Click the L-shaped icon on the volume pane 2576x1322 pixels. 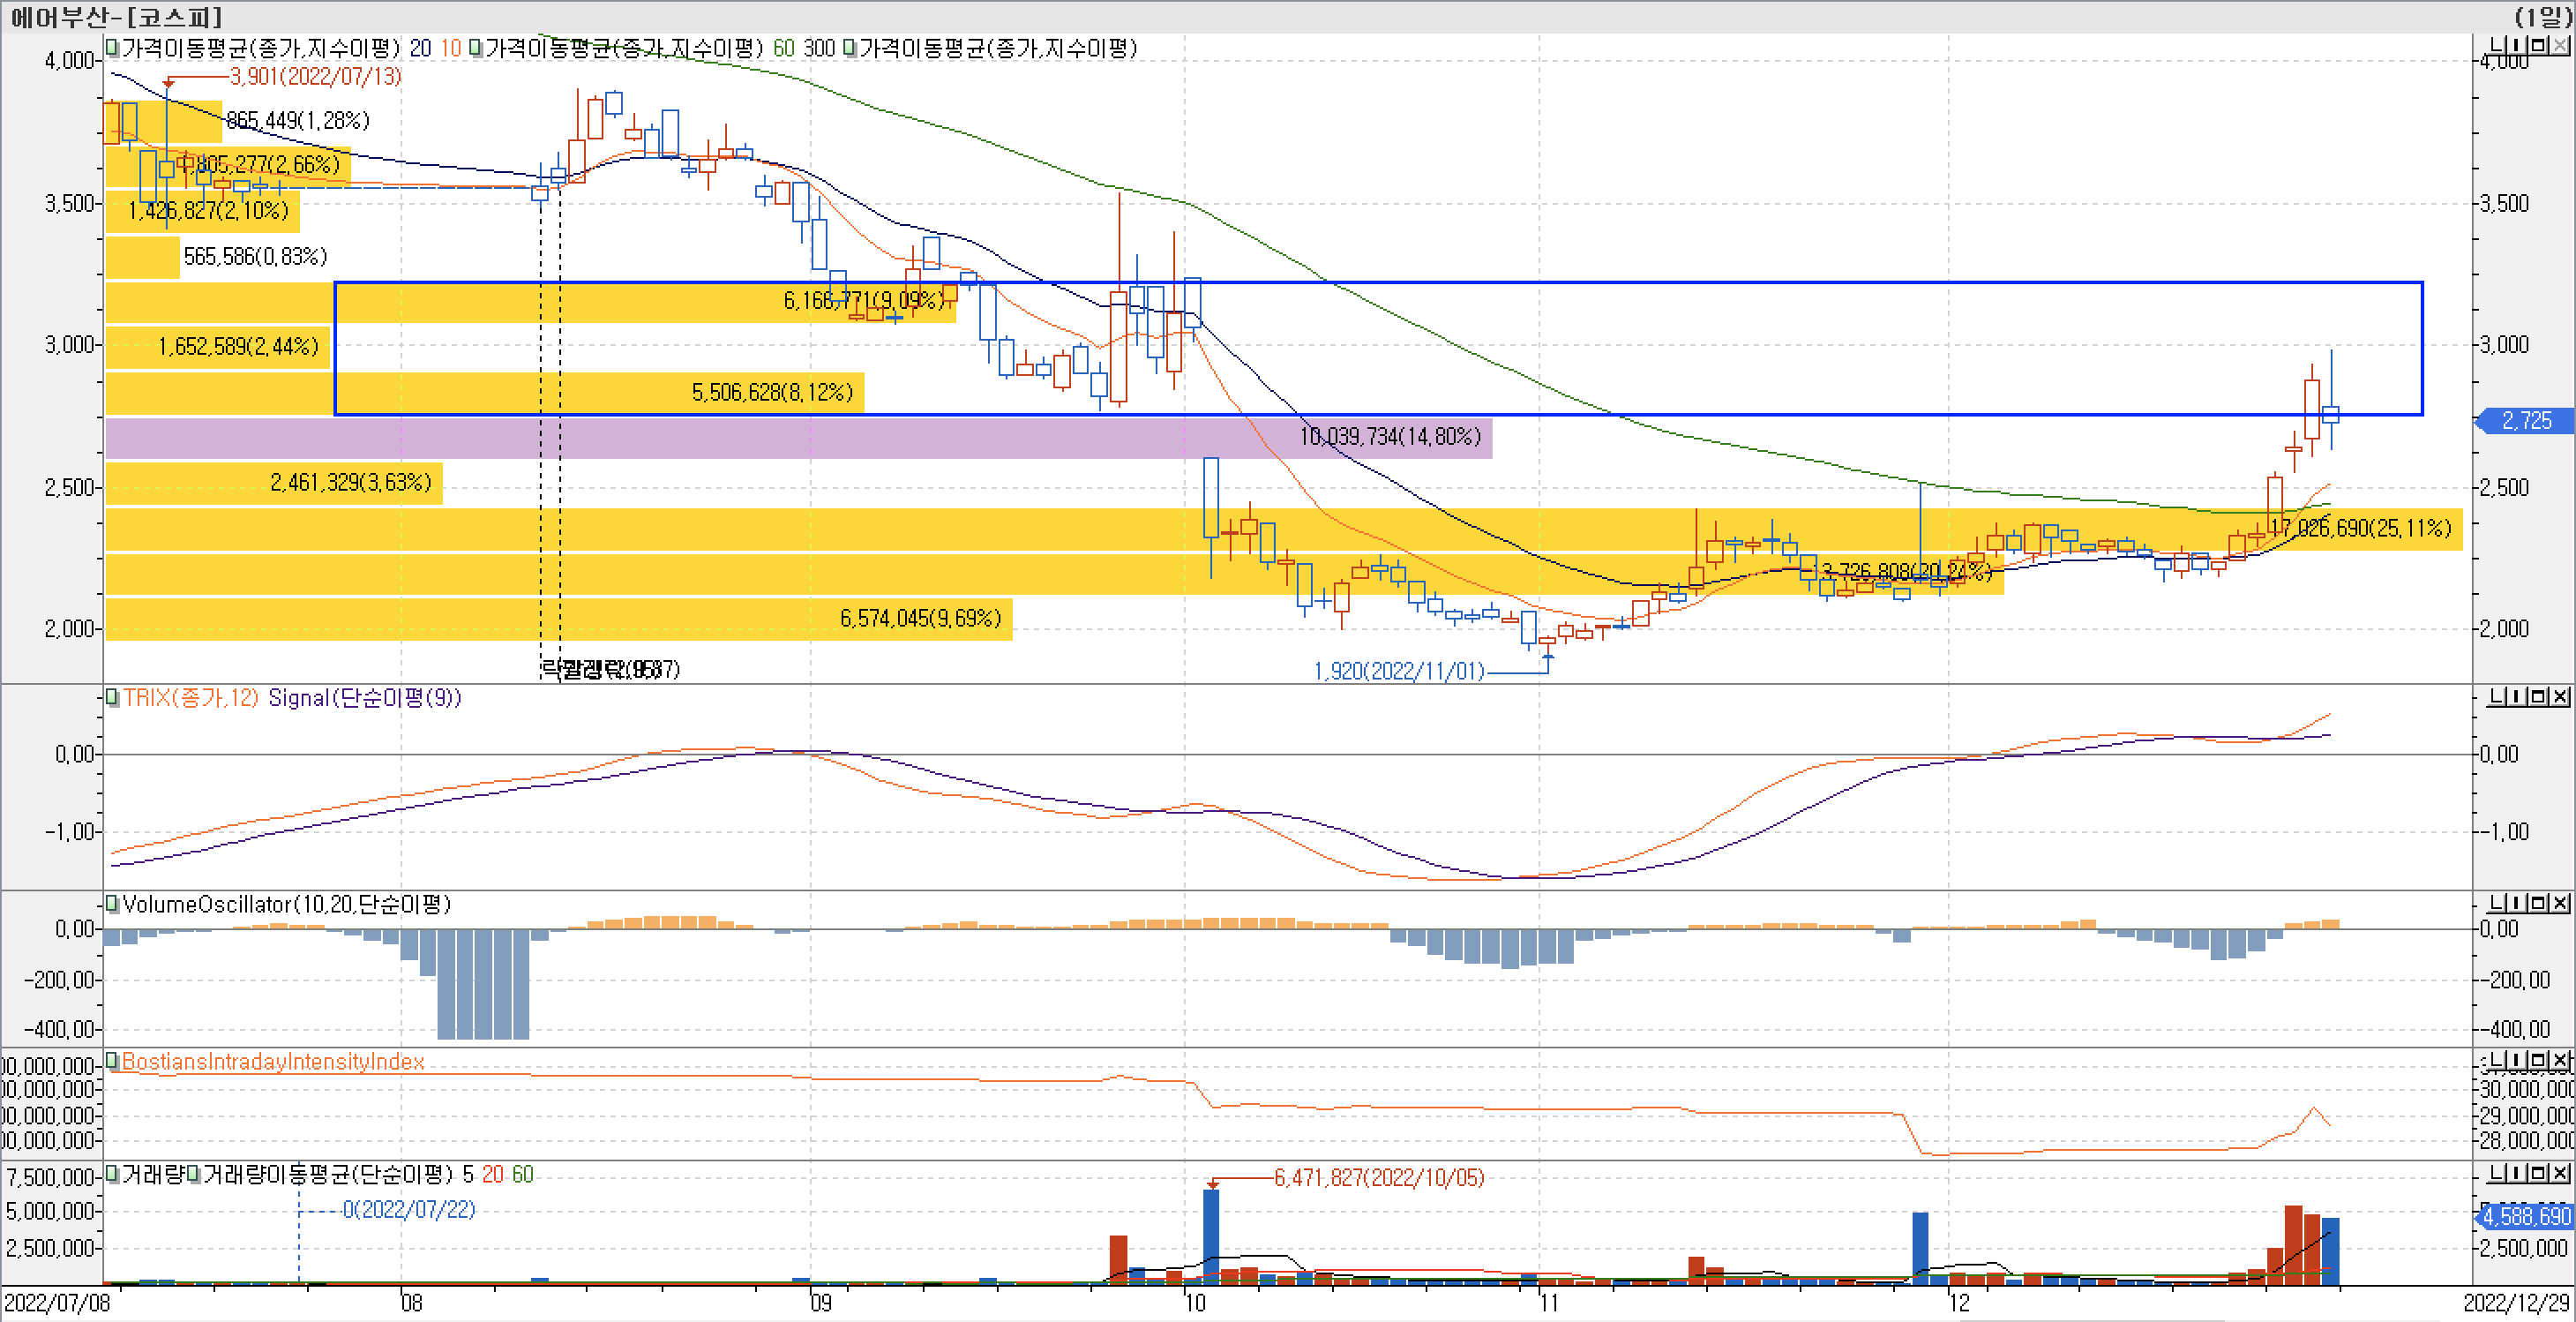pos(2498,1173)
